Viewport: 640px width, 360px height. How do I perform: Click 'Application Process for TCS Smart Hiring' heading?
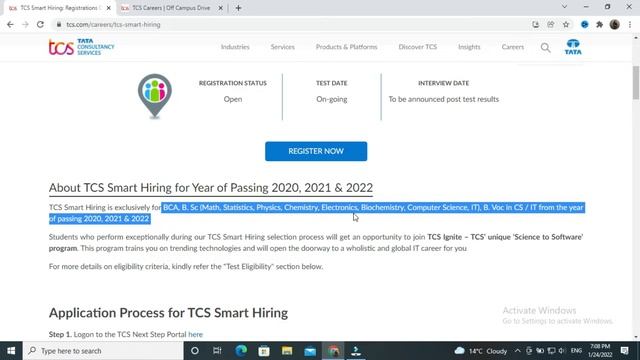(x=168, y=313)
